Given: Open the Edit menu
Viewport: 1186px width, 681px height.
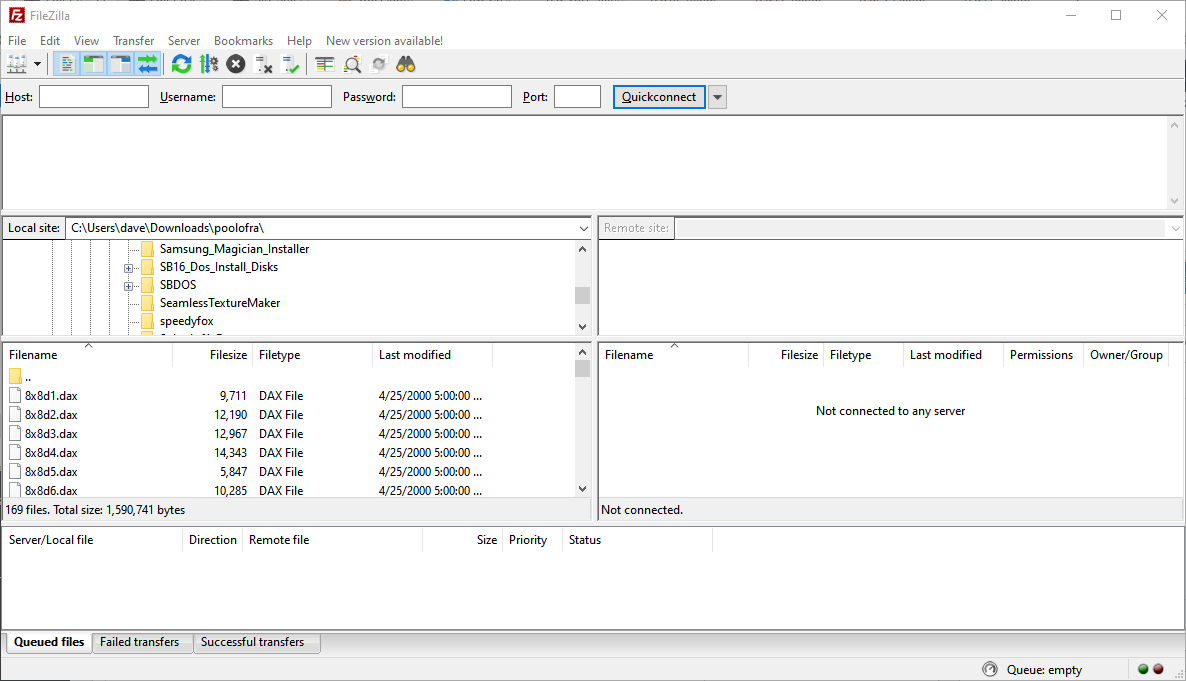Looking at the screenshot, I should [50, 41].
